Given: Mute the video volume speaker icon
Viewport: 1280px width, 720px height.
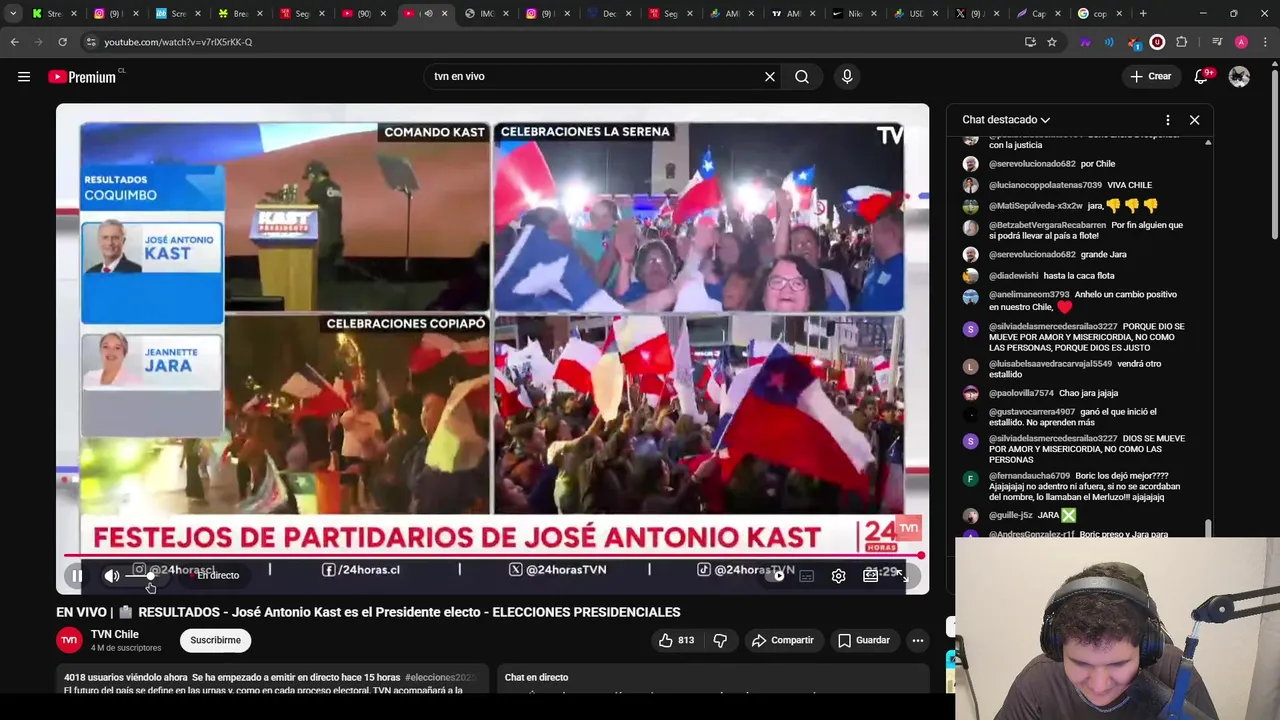Looking at the screenshot, I should pos(112,576).
